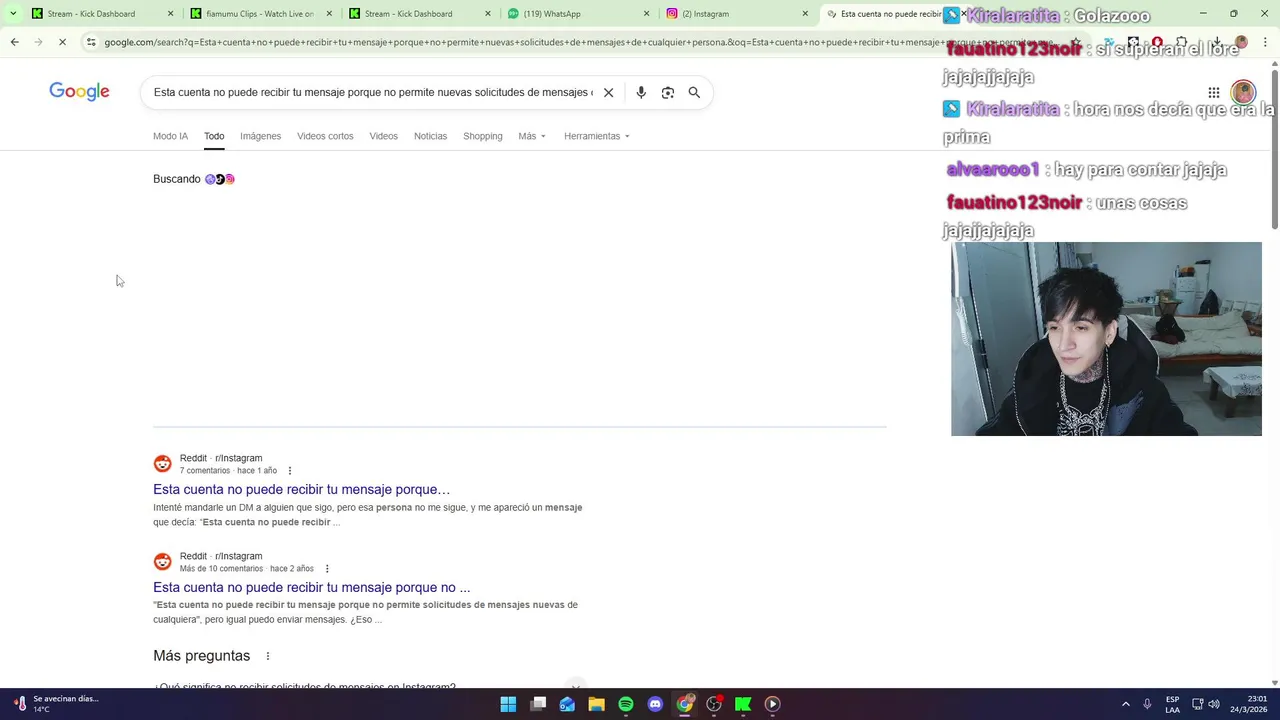Open media player taskbar icon
Viewport: 1280px width, 720px height.
point(772,704)
